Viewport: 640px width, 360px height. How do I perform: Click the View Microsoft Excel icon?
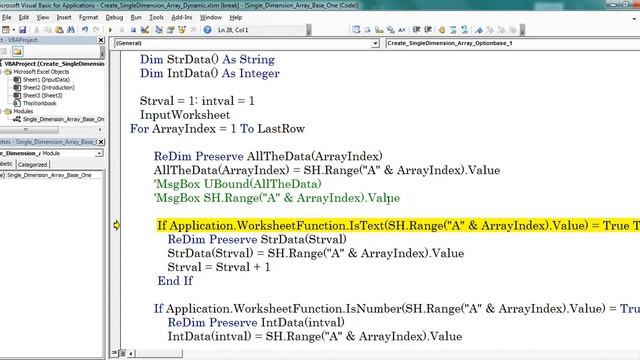tap(6, 30)
